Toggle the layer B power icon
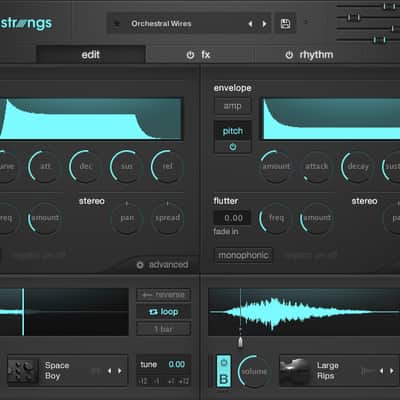 [x=224, y=363]
